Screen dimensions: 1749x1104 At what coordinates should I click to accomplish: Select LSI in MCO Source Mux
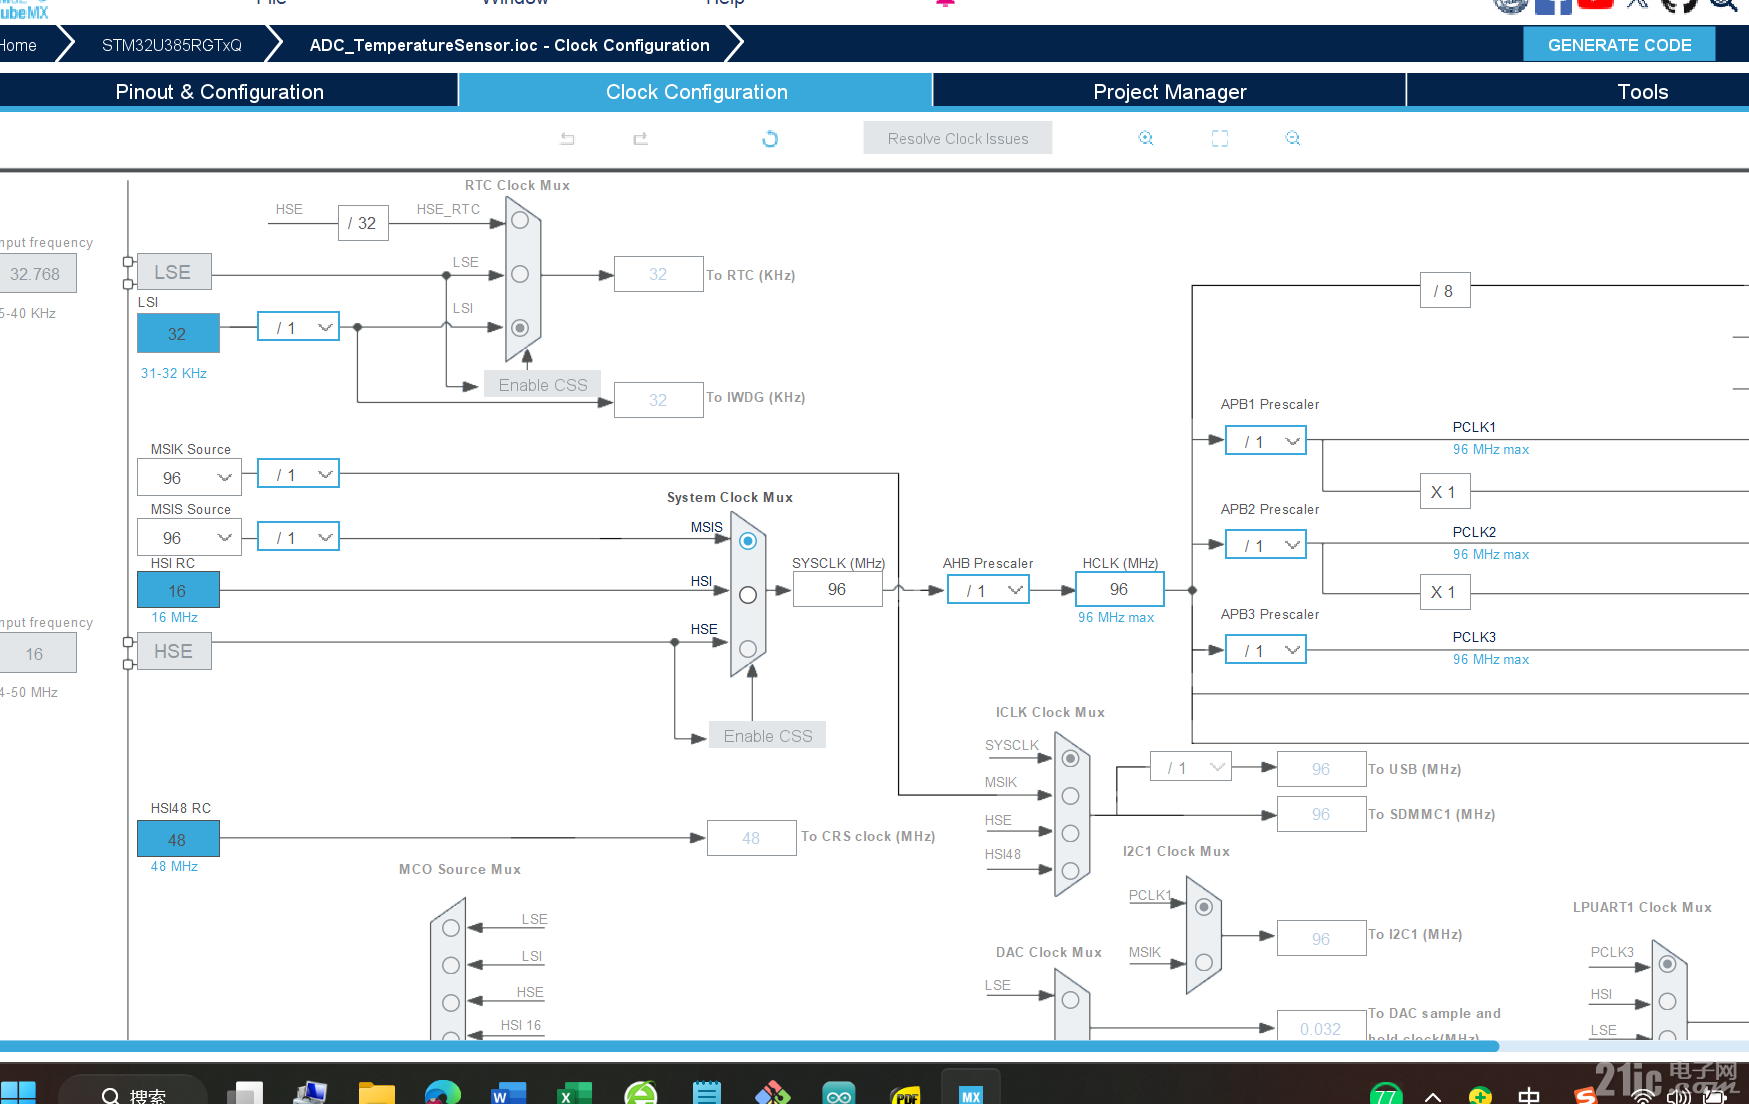(x=451, y=965)
